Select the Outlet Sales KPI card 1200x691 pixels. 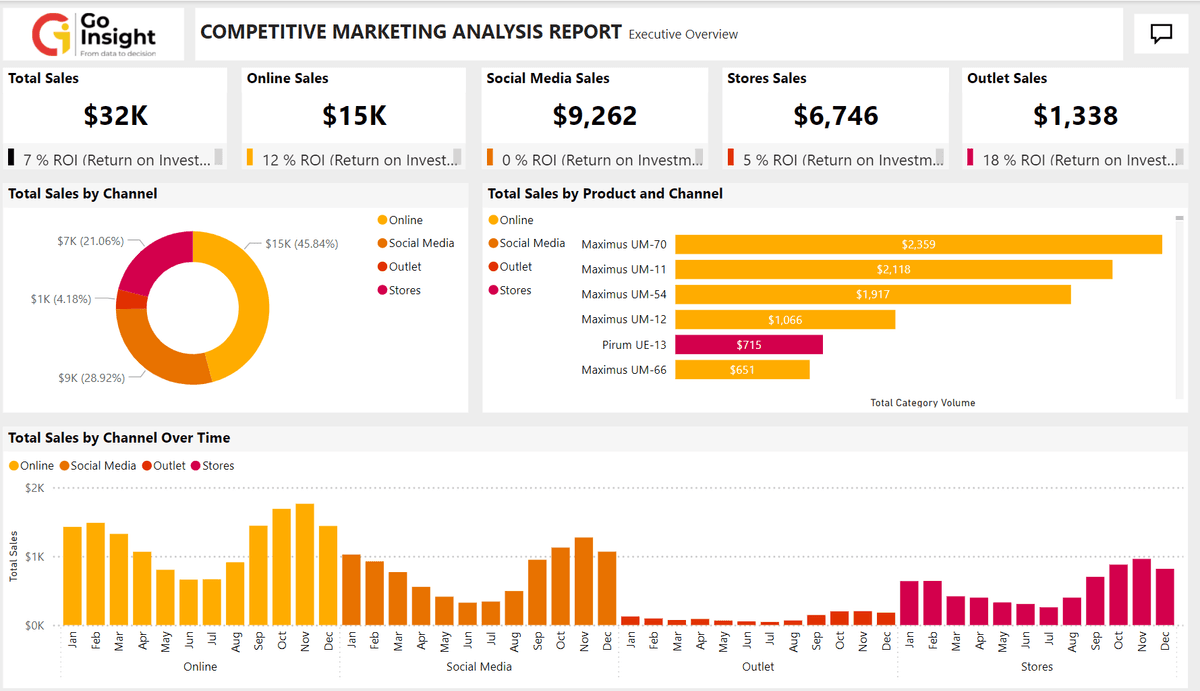pyautogui.click(x=1075, y=110)
